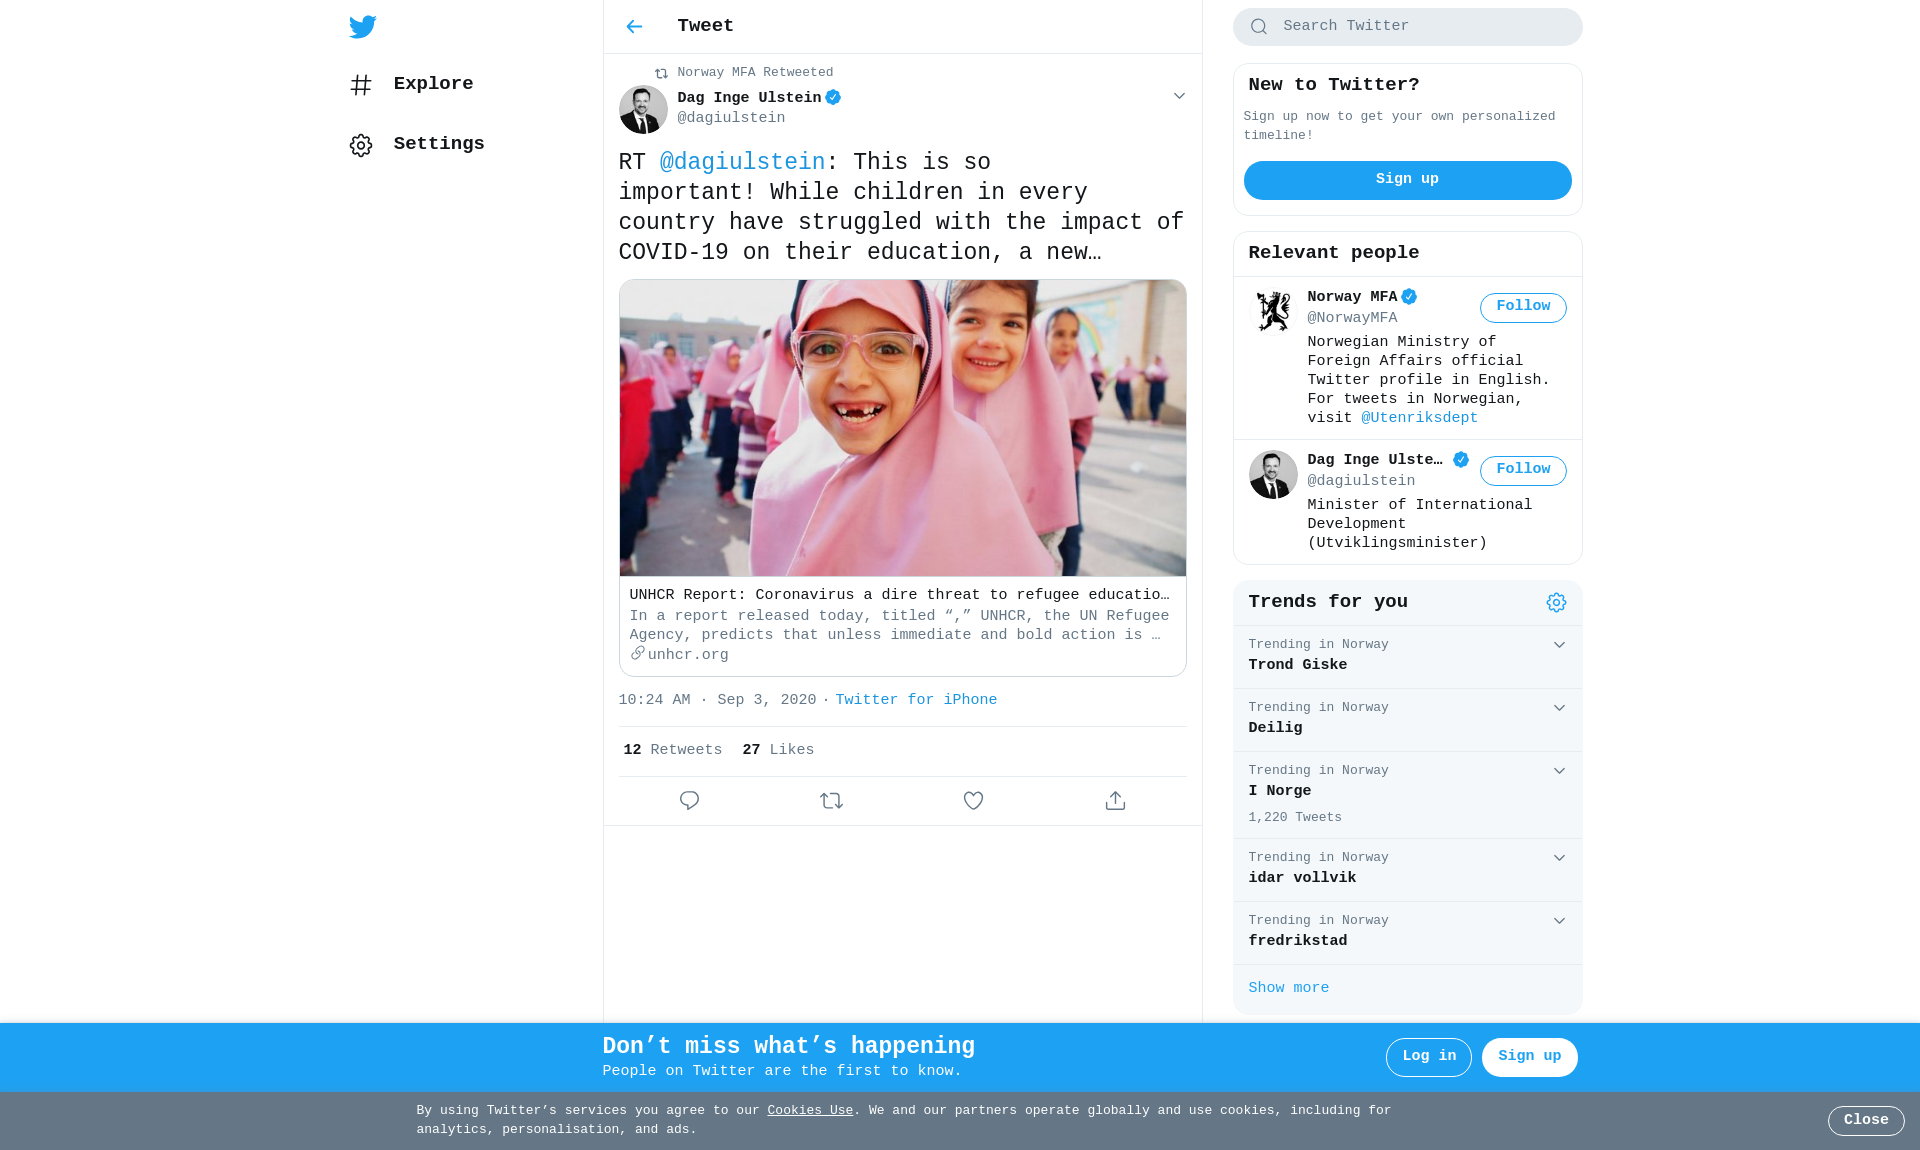Open the Cookies Use link

(810, 1111)
